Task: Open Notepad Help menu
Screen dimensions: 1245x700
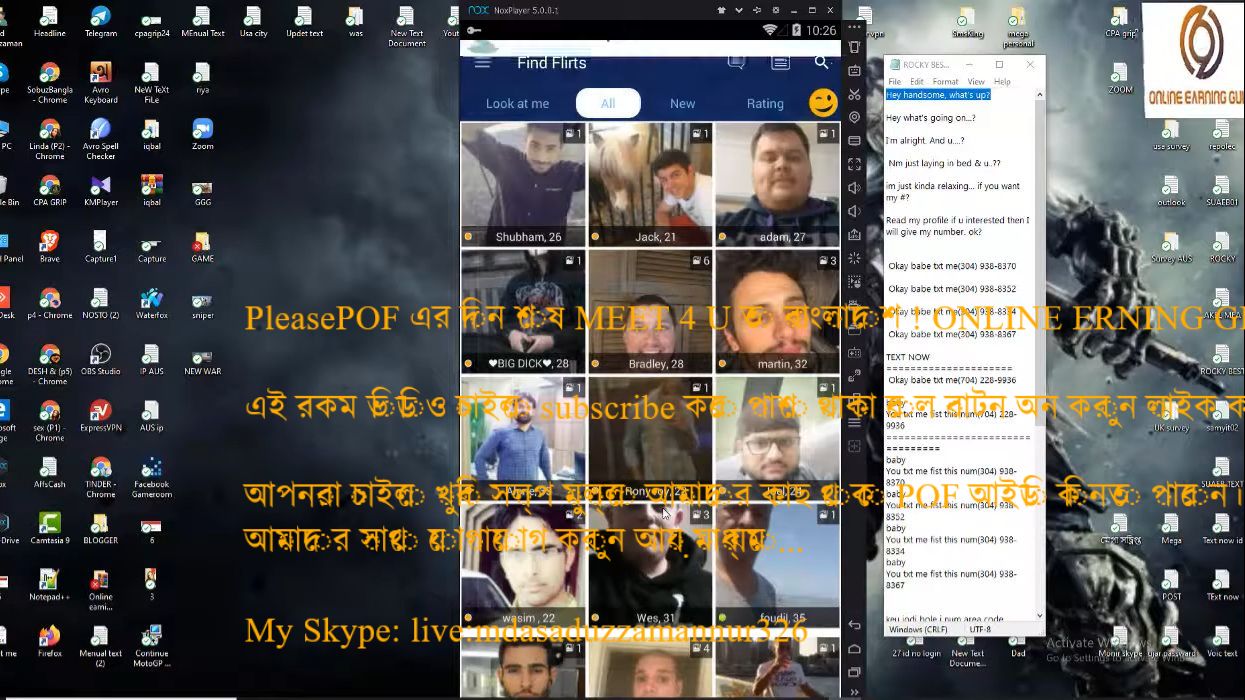Action: coord(1002,82)
